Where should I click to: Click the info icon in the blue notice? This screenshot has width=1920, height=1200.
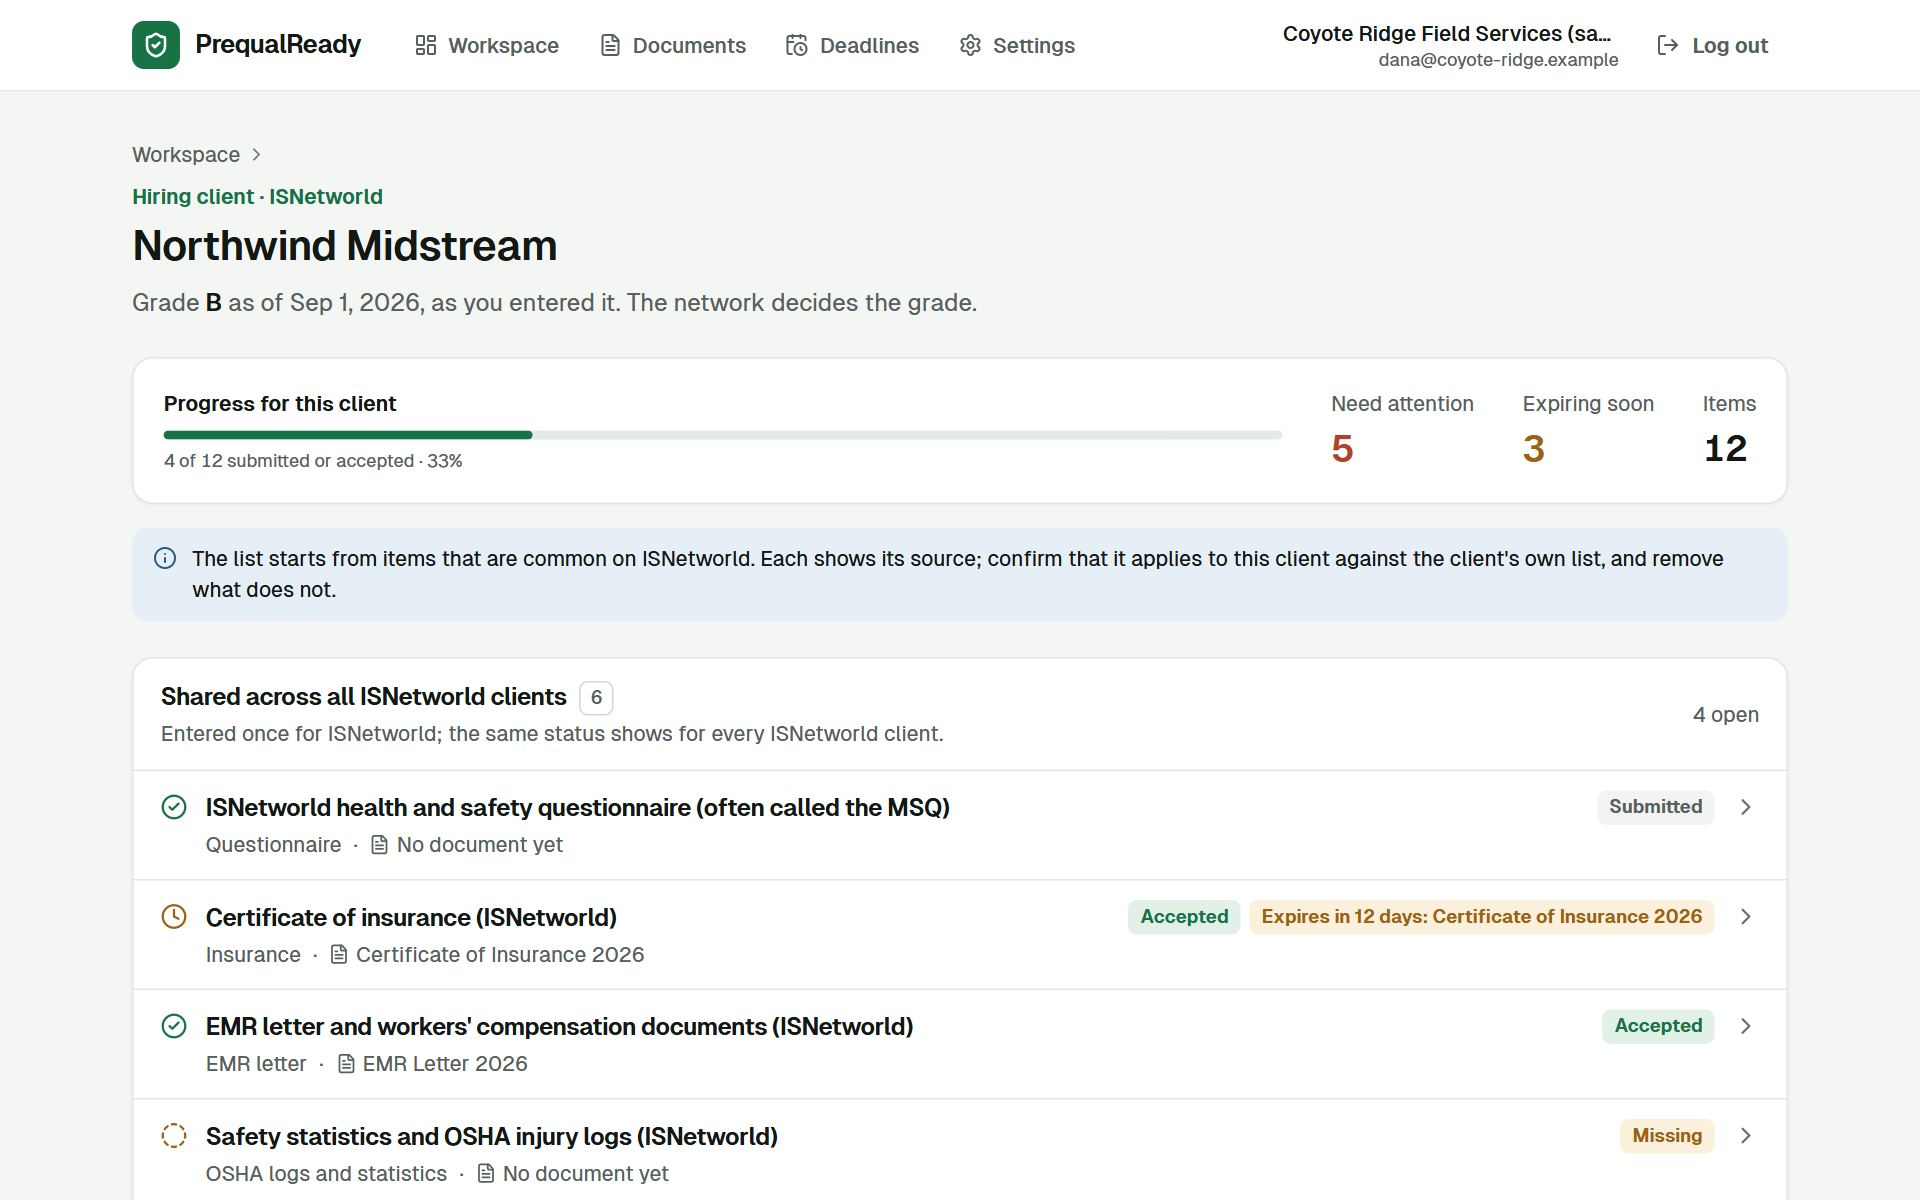pyautogui.click(x=165, y=558)
